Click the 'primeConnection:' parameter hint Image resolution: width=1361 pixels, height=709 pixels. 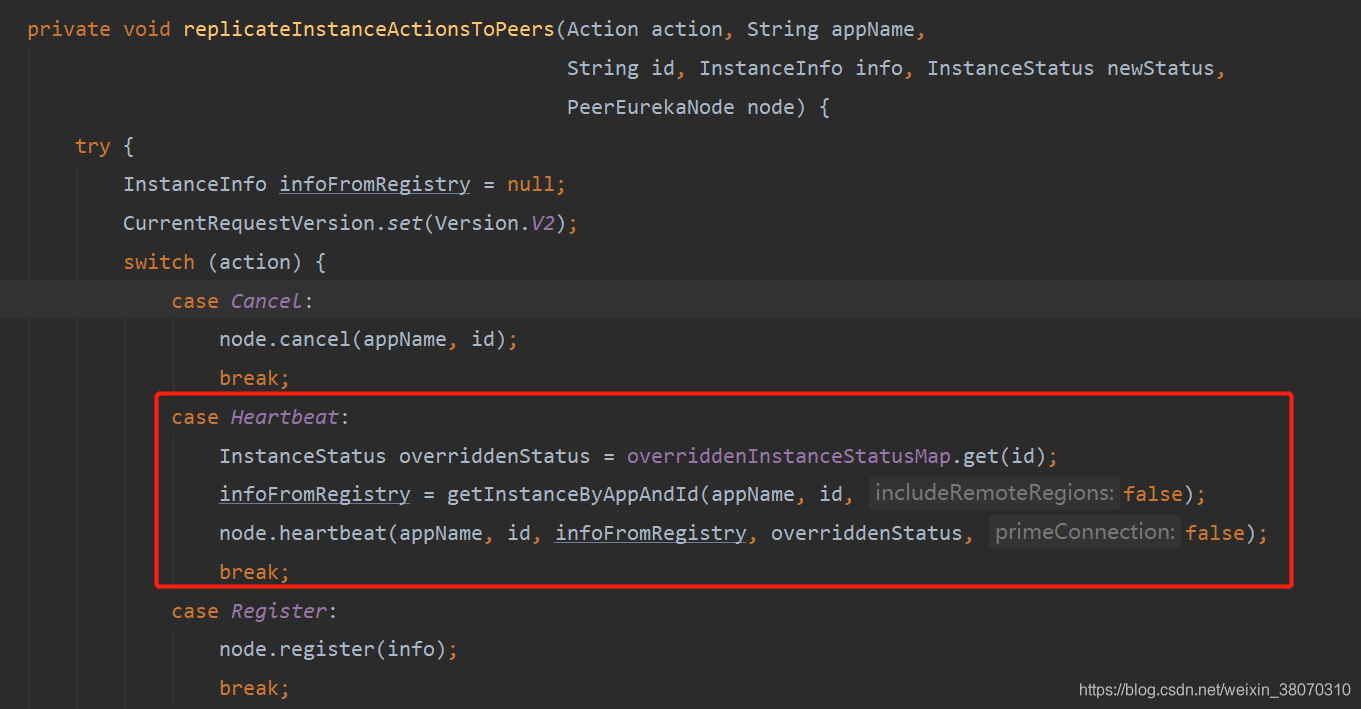pos(1085,532)
